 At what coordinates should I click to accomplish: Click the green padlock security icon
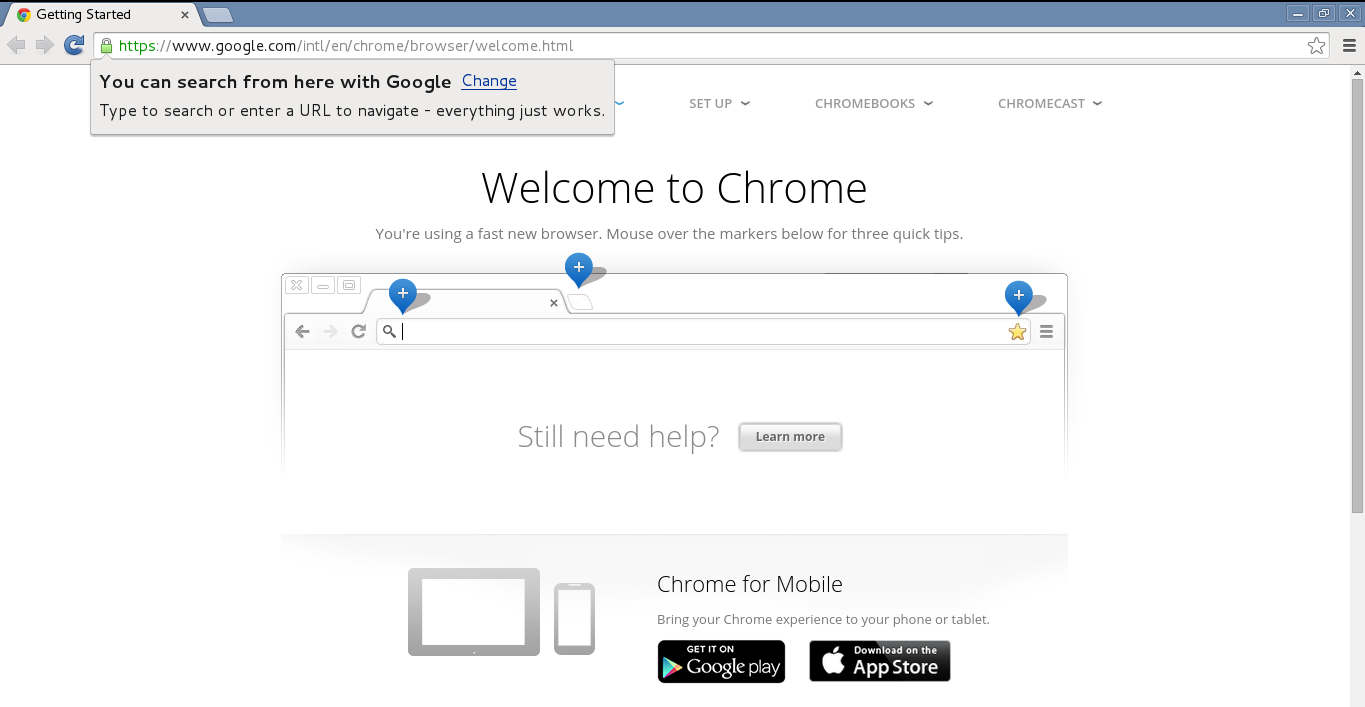point(106,46)
